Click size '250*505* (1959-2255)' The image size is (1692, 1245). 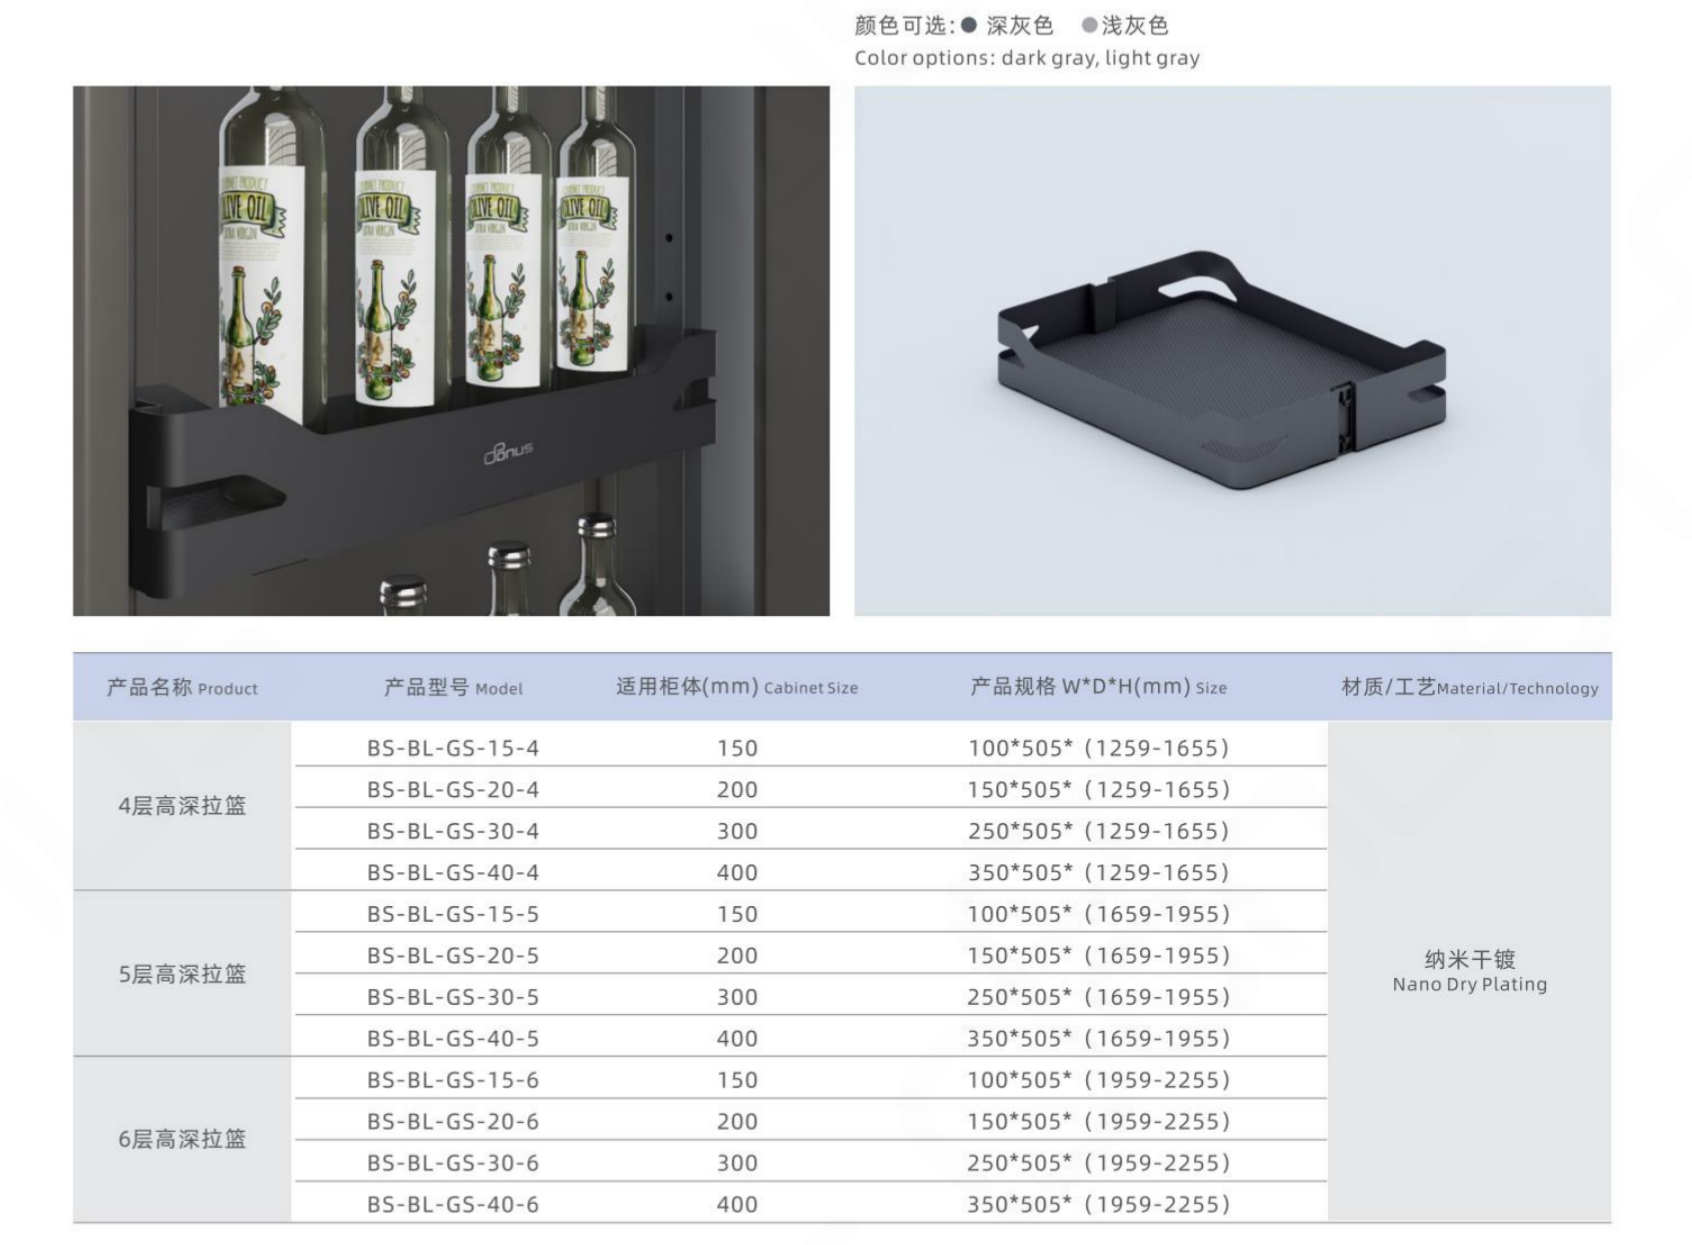pyautogui.click(x=1098, y=1163)
